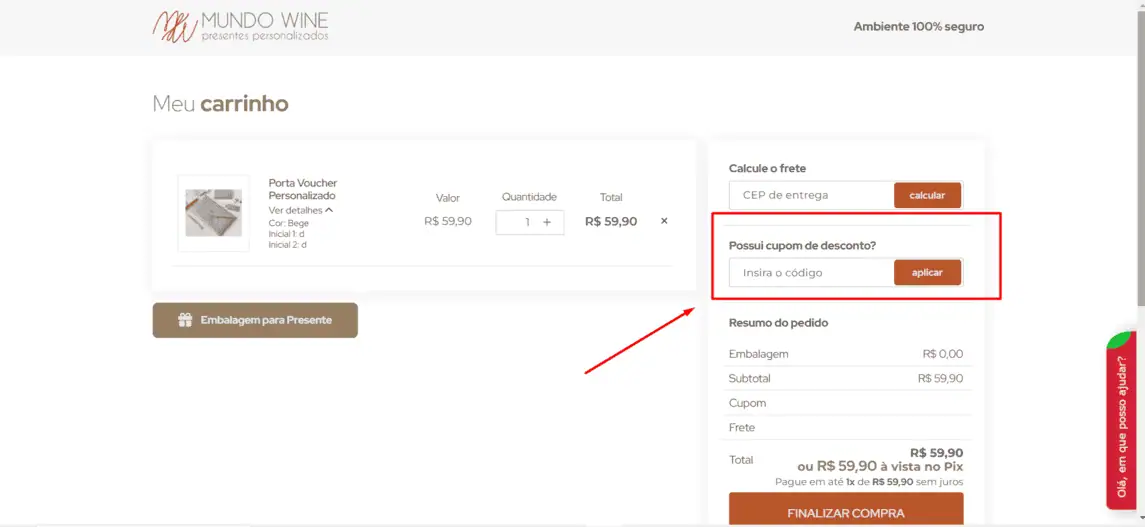
Task: Open the Porta Voucher product thumbnail
Action: [x=213, y=213]
